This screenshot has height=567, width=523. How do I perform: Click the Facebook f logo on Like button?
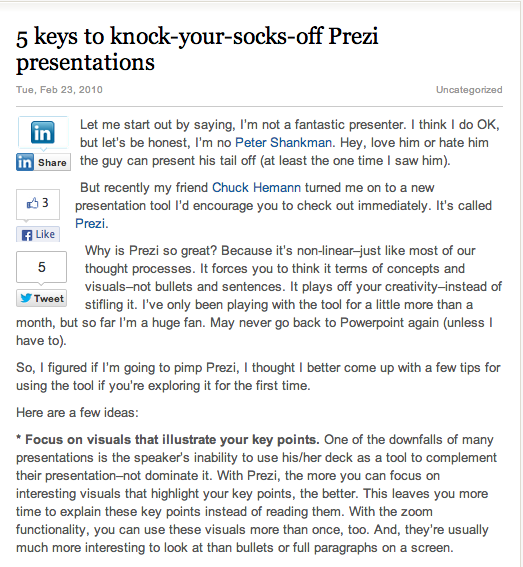tap(27, 235)
